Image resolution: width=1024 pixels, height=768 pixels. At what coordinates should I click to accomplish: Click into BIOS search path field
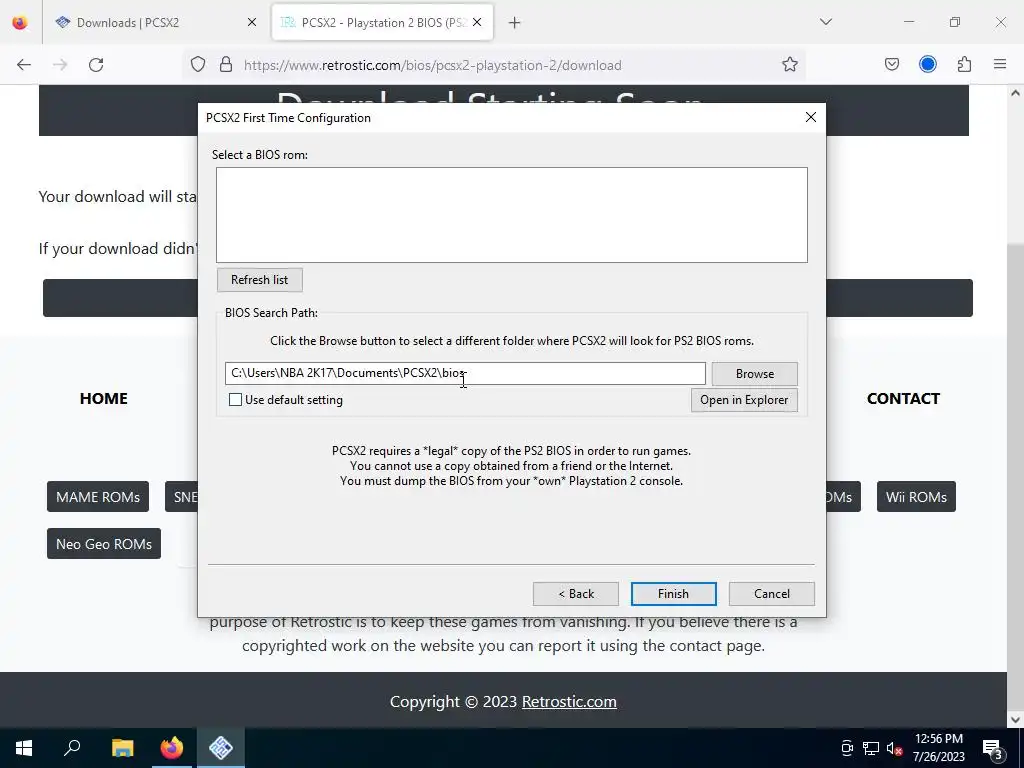click(x=465, y=374)
